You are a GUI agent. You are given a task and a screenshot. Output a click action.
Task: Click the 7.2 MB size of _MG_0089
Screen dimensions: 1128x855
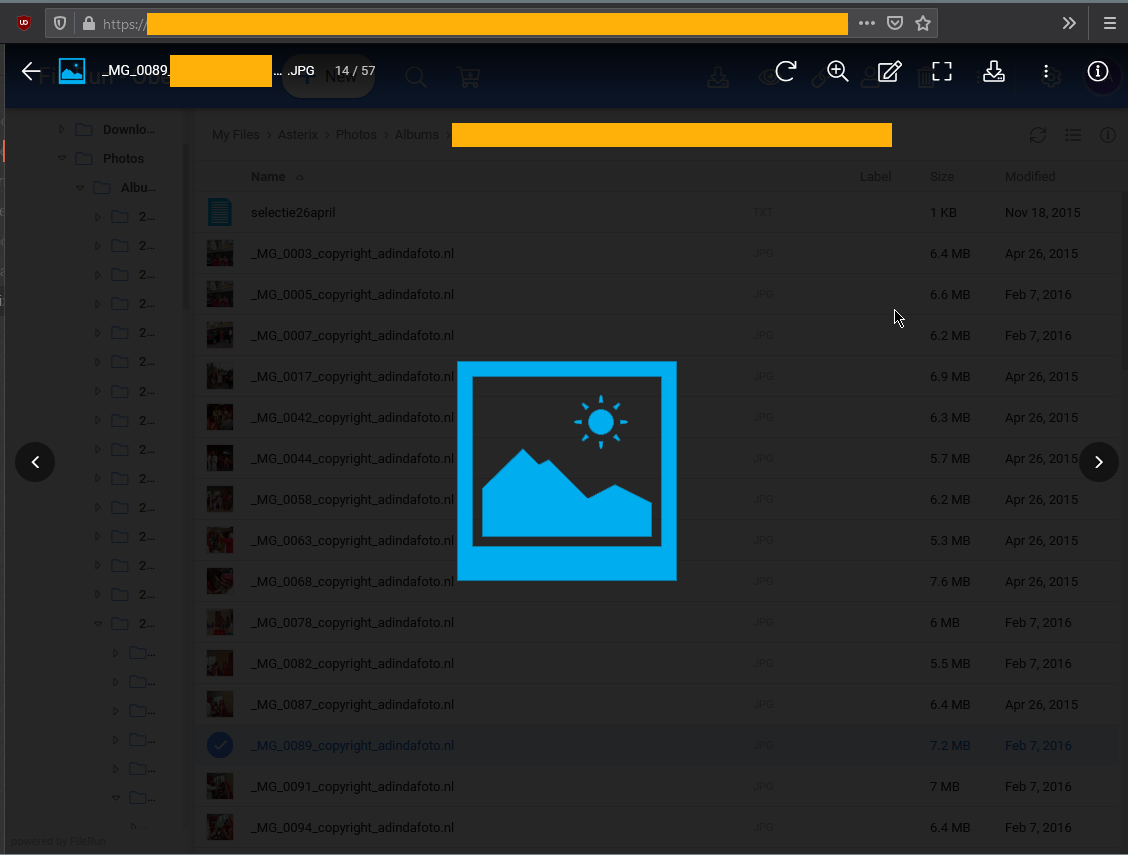pos(950,746)
